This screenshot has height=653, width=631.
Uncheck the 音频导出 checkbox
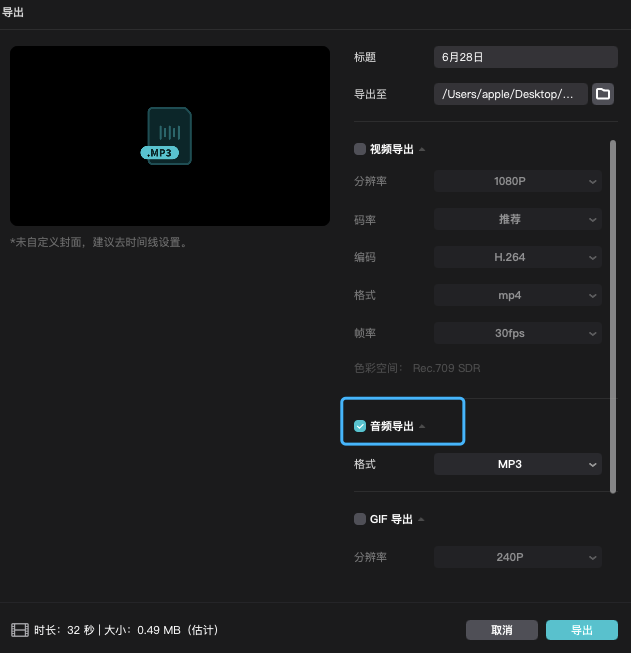pyautogui.click(x=360, y=426)
